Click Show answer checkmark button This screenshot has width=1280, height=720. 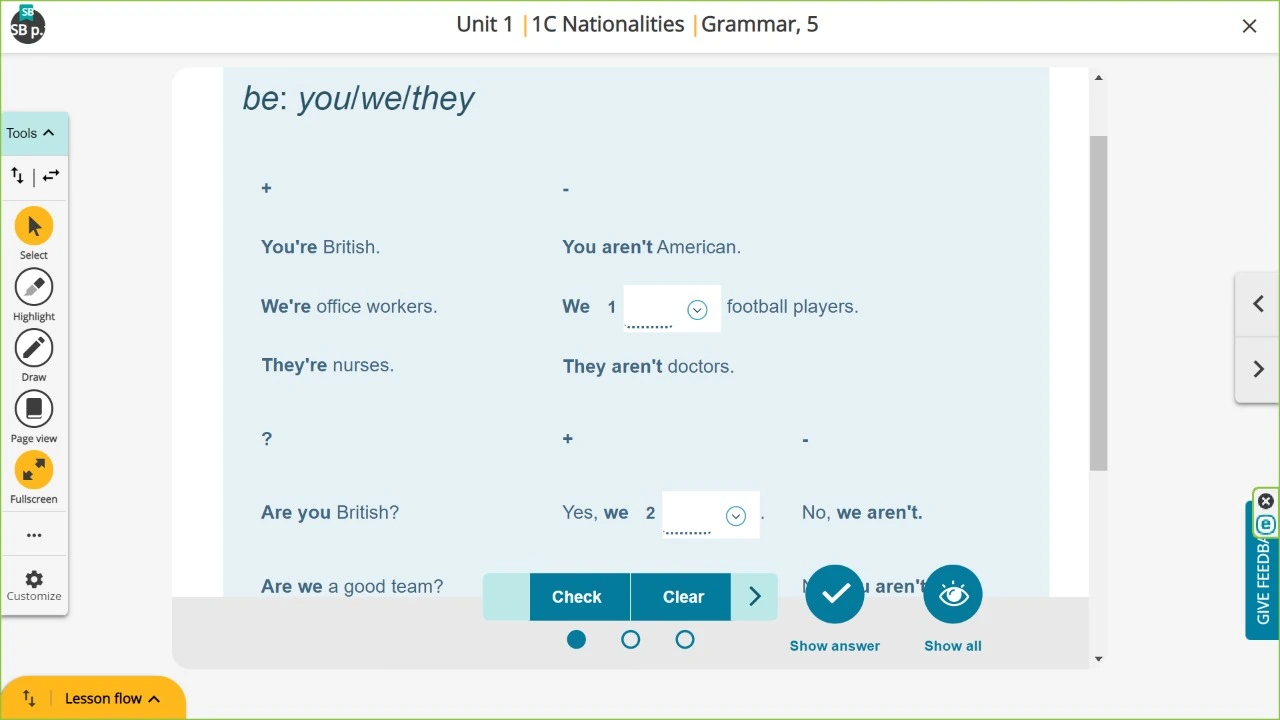835,595
